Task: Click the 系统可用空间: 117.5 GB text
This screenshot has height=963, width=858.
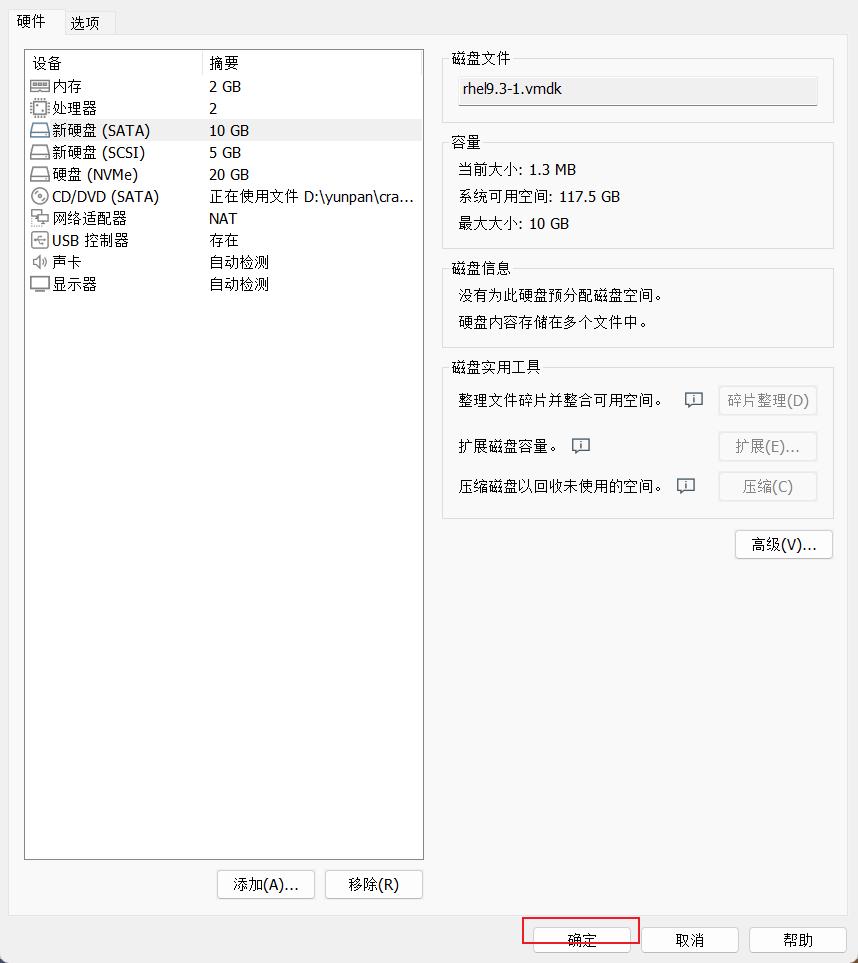Action: 539,197
